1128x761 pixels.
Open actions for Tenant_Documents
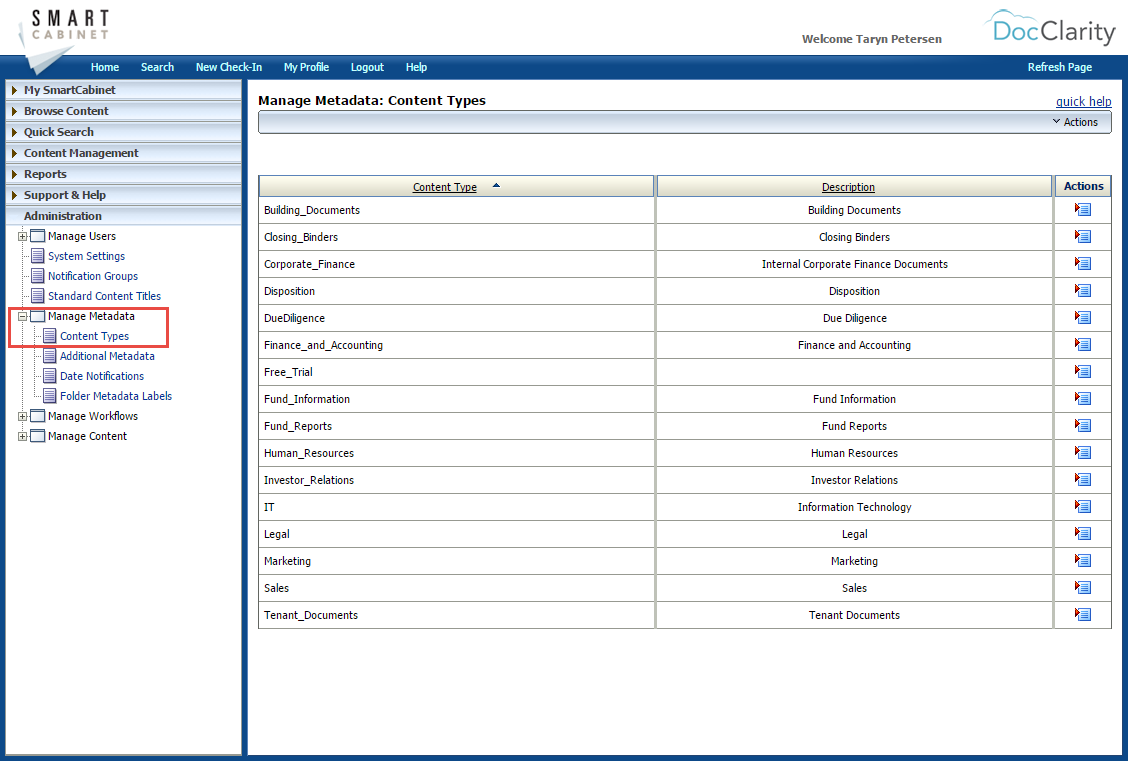click(1082, 614)
